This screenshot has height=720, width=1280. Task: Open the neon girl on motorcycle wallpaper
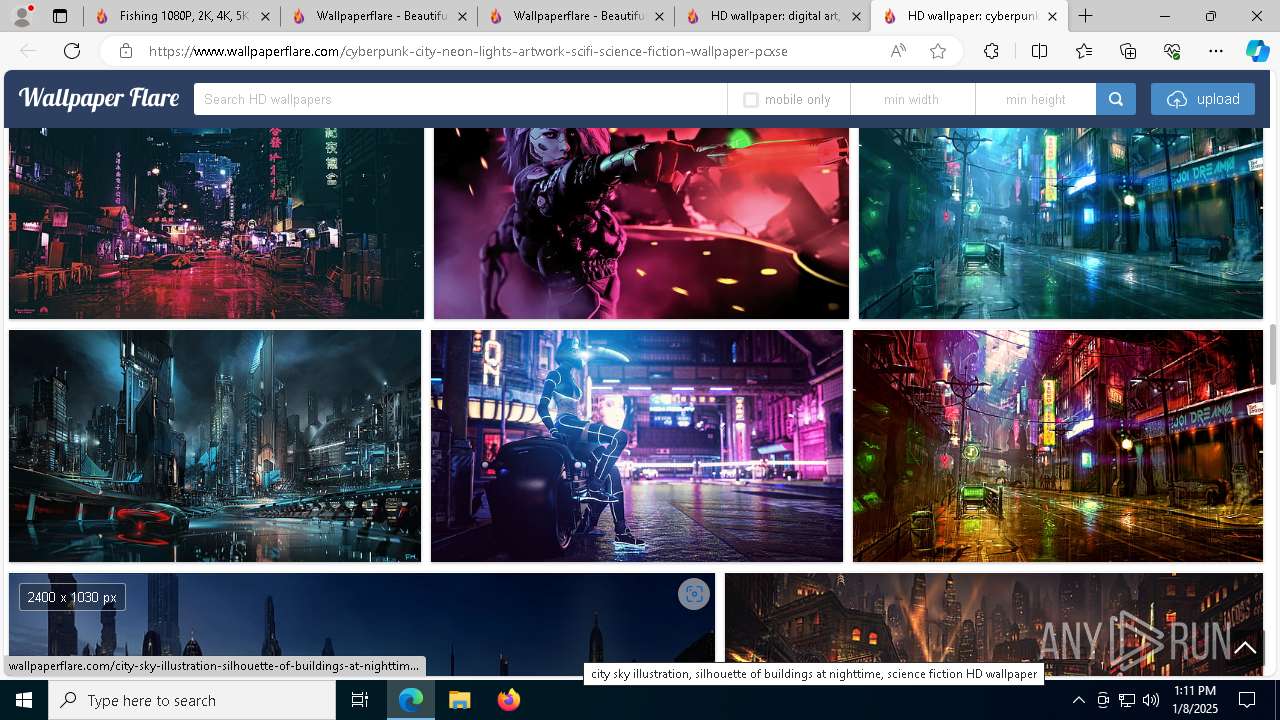[637, 446]
